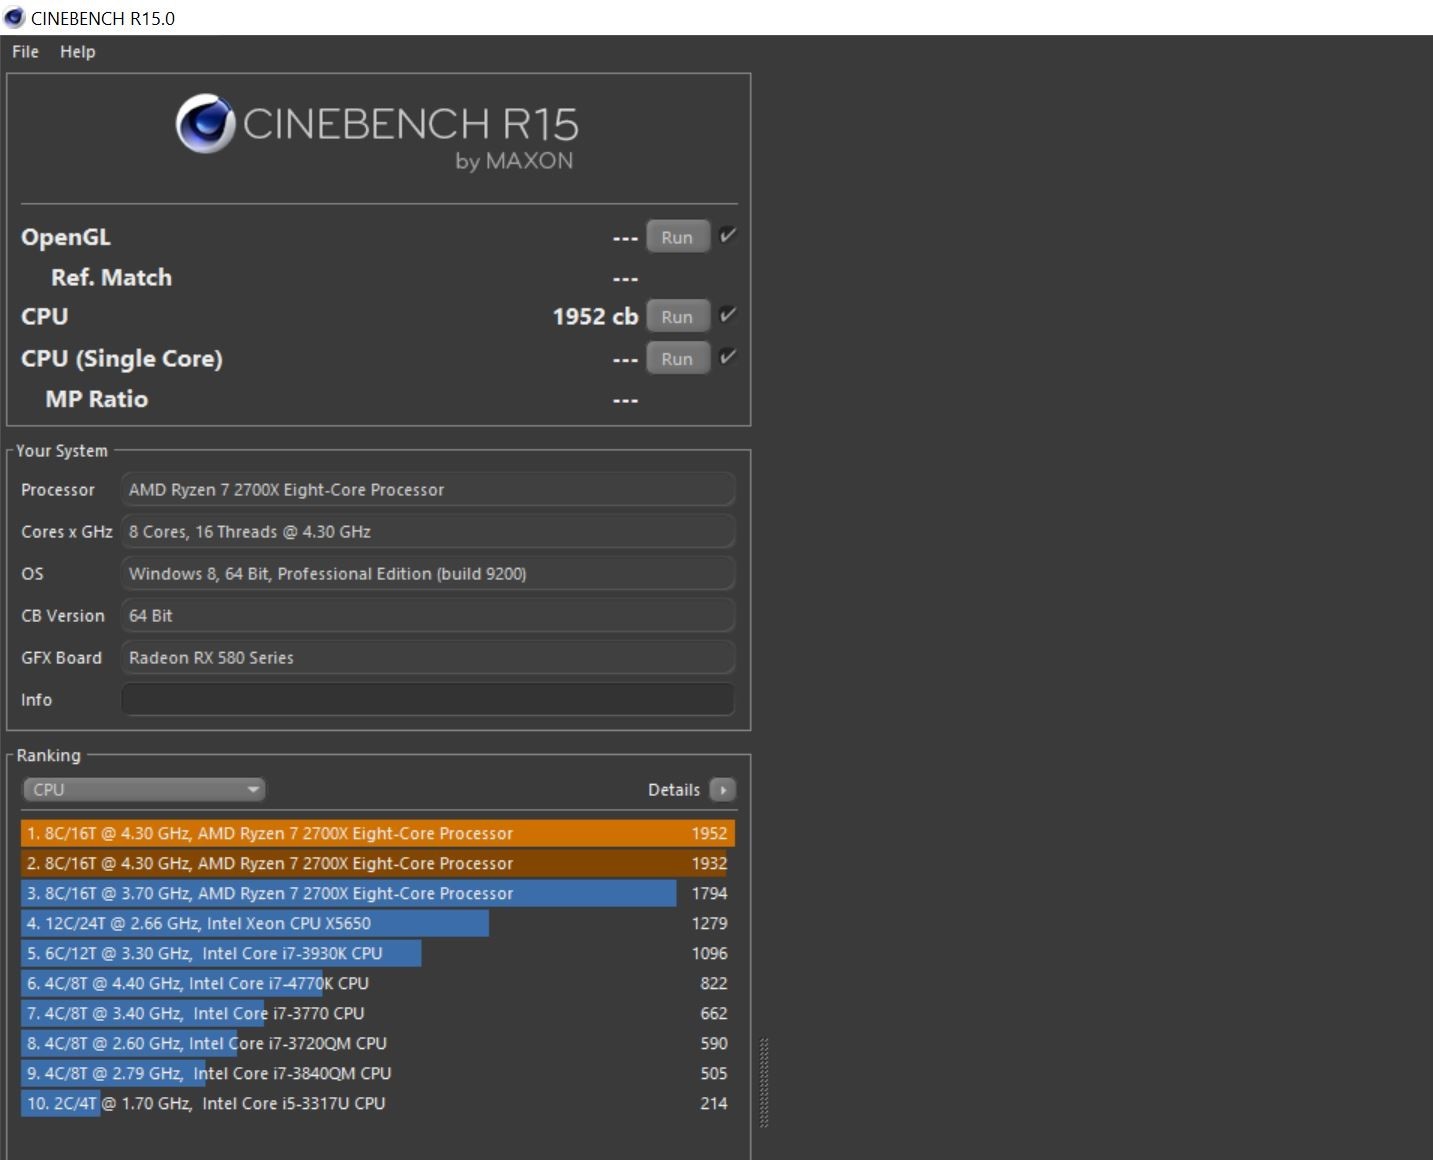Select the Intel Core i5-3317U row
The image size is (1433, 1160).
pos(378,1103)
